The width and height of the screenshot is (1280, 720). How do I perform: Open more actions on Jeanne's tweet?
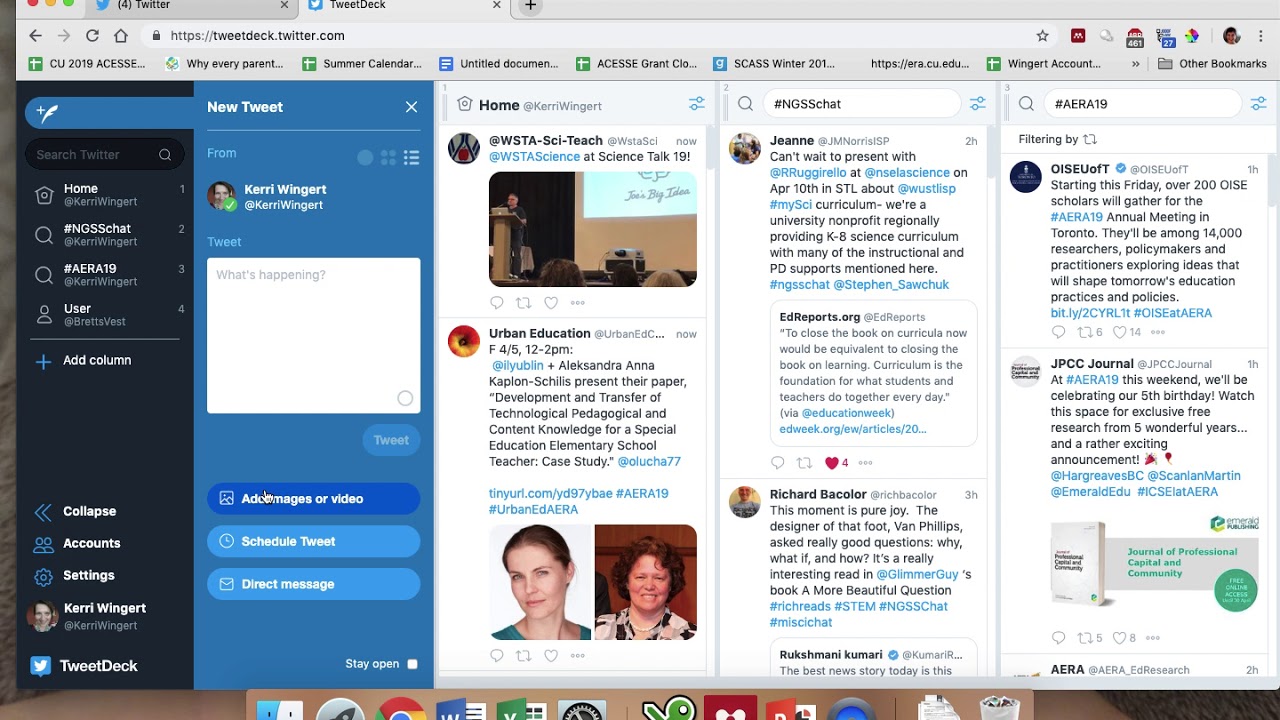(866, 463)
